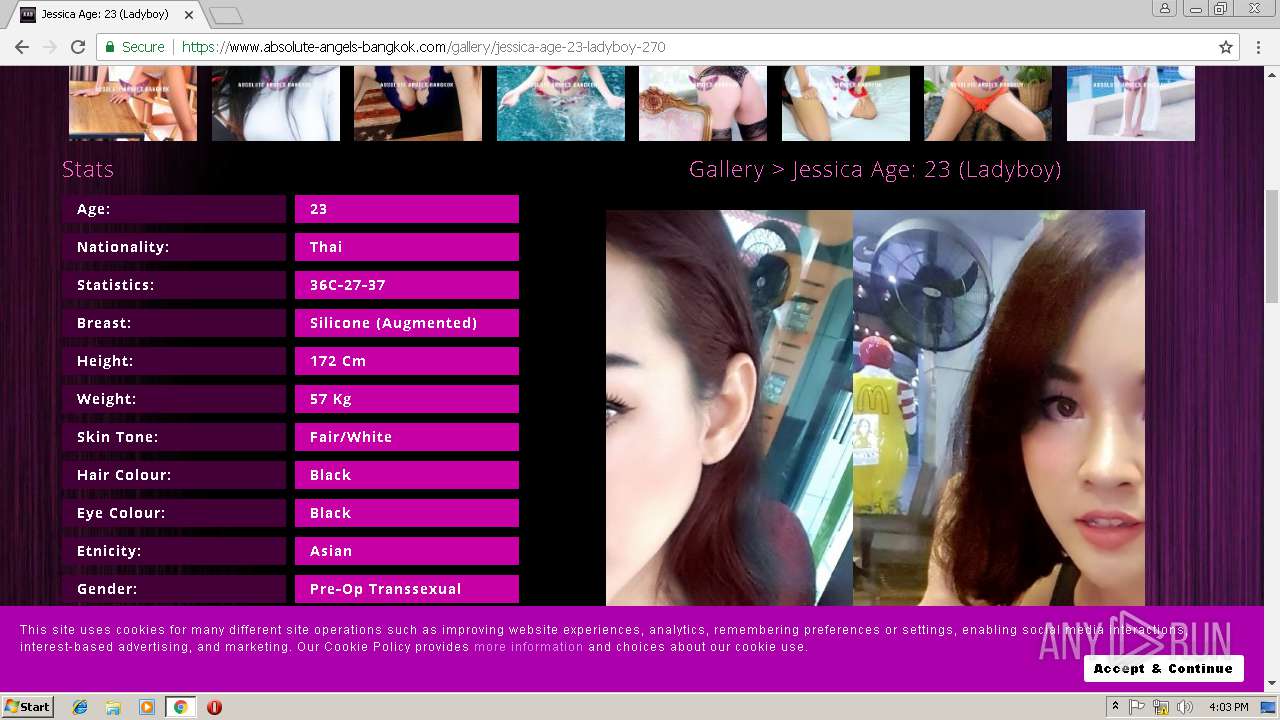Show hidden system tray icons
This screenshot has width=1280, height=720.
click(1115, 707)
